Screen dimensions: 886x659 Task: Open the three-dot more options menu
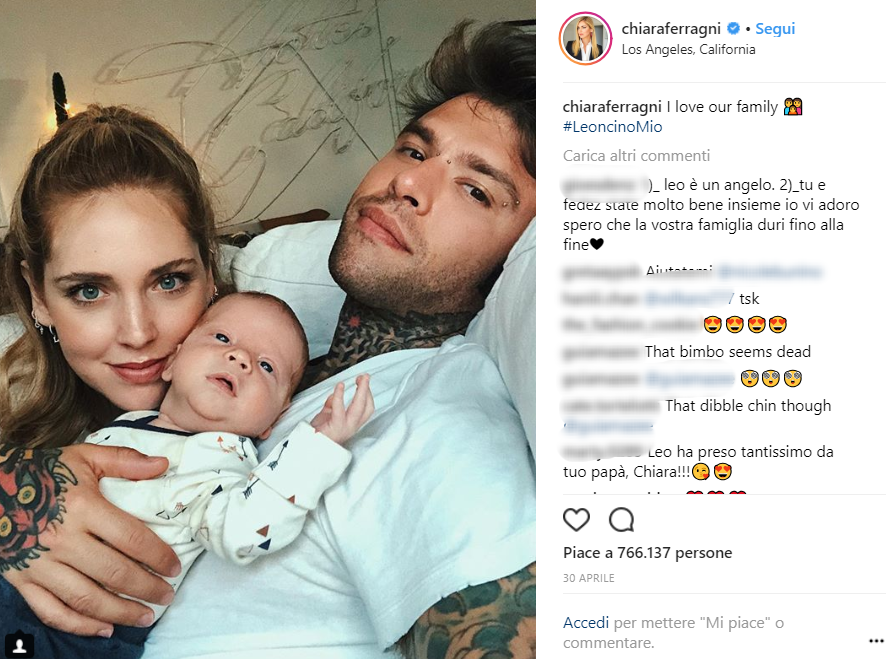[875, 641]
